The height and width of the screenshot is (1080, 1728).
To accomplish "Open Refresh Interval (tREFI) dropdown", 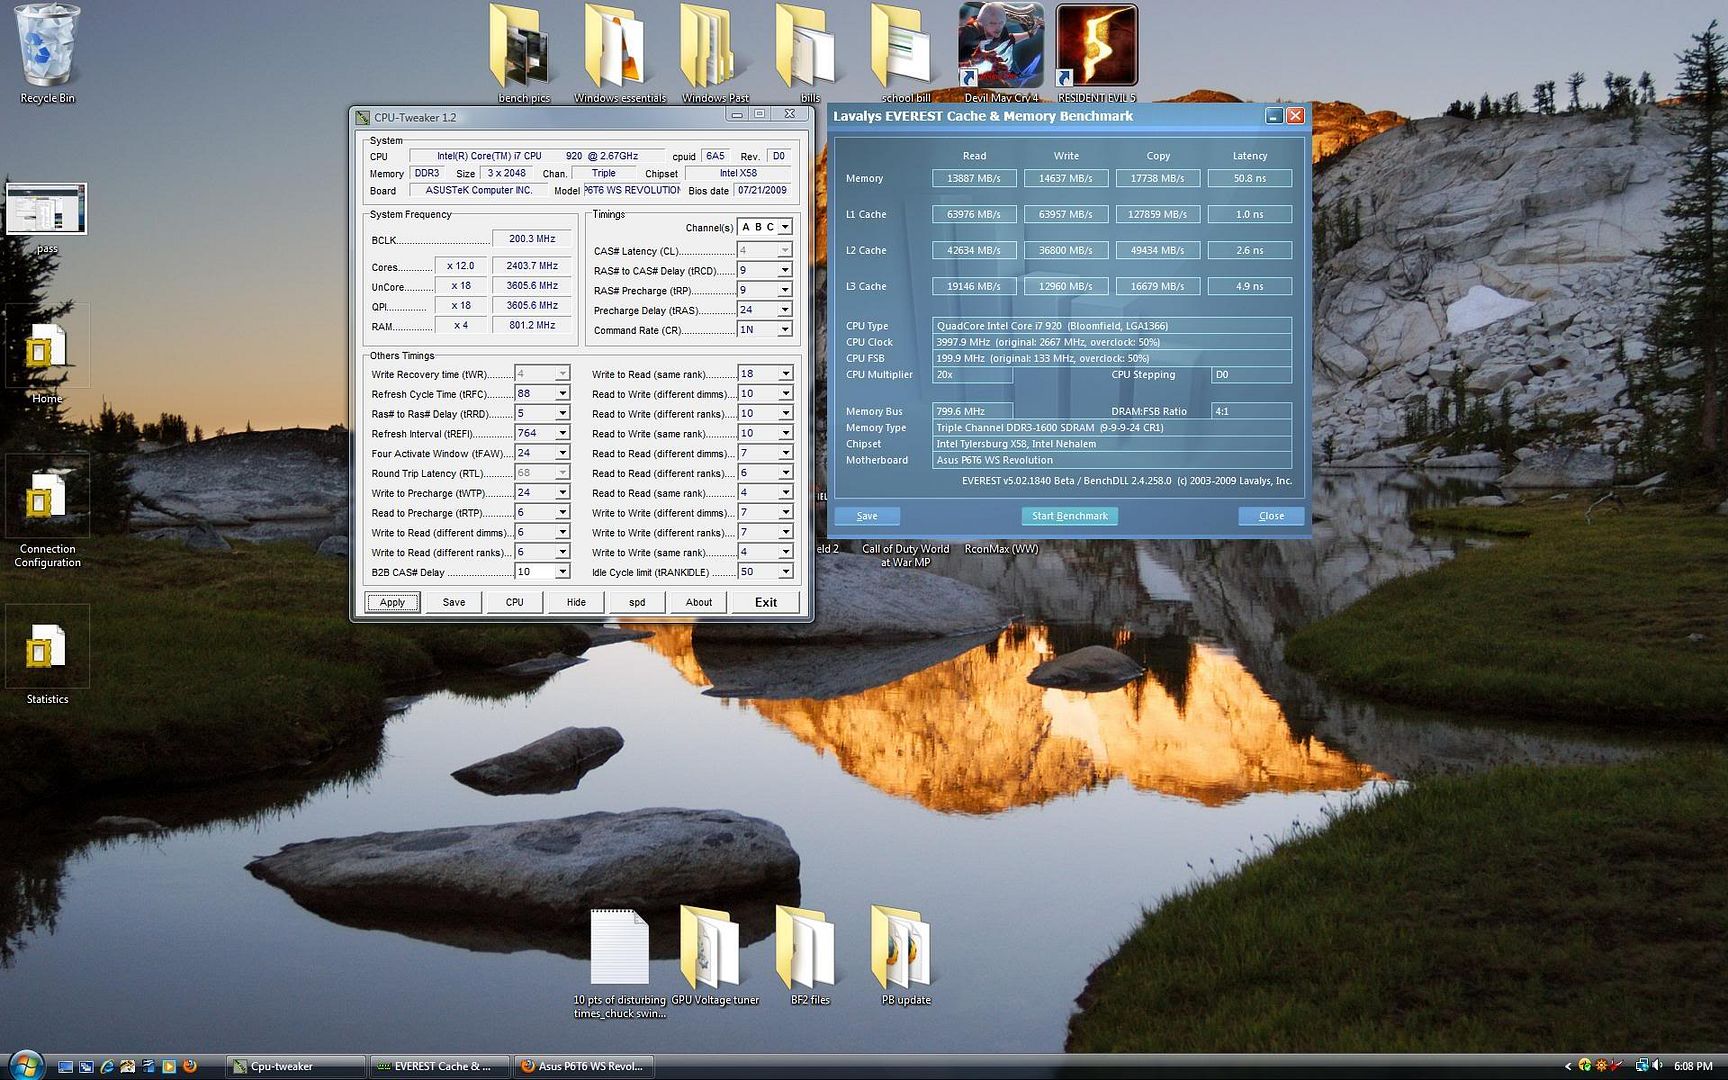I will [562, 433].
